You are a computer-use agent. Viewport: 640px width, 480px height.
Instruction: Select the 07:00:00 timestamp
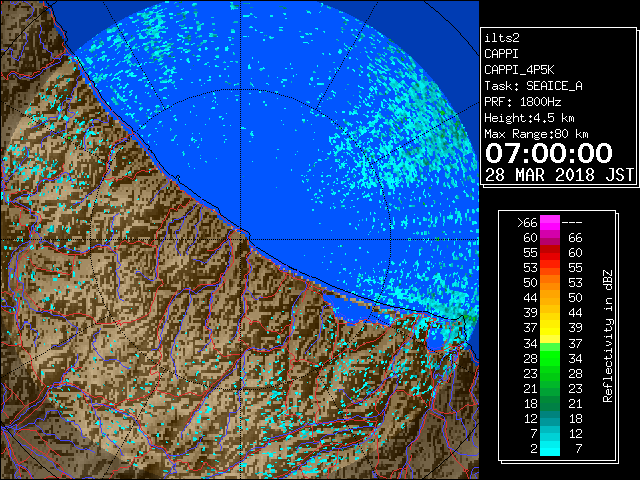(x=549, y=153)
